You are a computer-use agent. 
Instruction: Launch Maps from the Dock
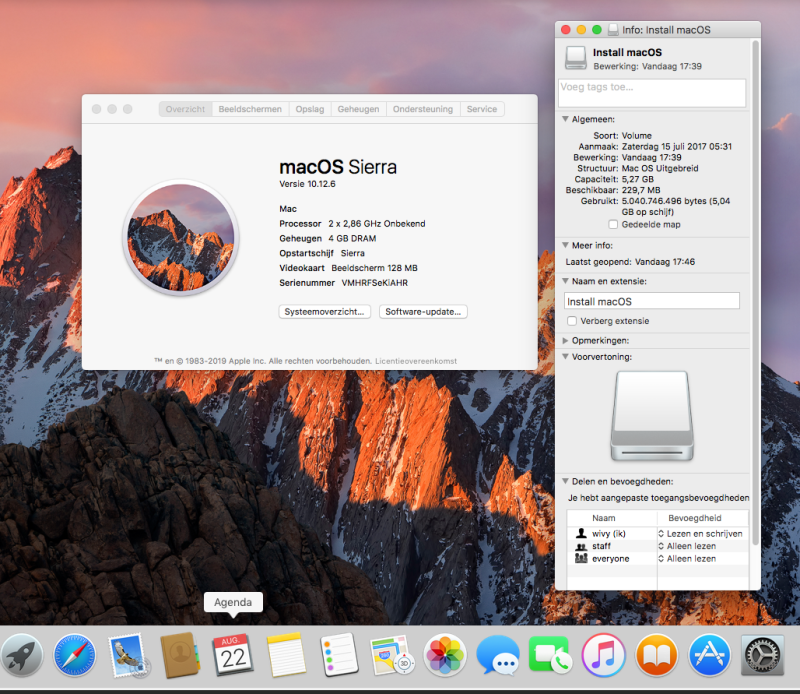[x=392, y=655]
